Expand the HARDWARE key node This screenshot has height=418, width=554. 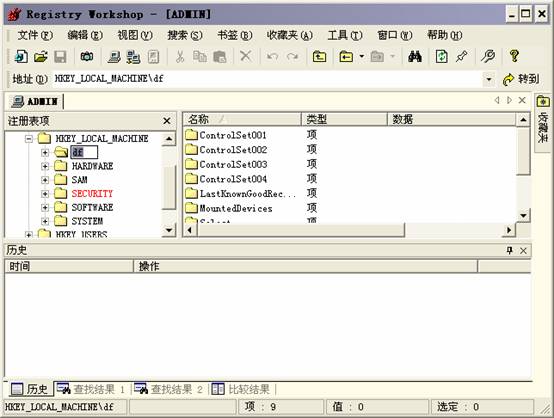coord(45,166)
